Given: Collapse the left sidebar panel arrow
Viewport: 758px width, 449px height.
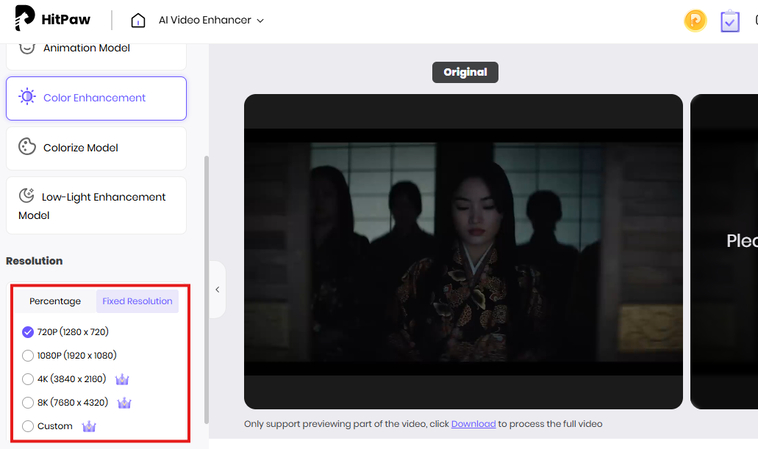Looking at the screenshot, I should [218, 290].
